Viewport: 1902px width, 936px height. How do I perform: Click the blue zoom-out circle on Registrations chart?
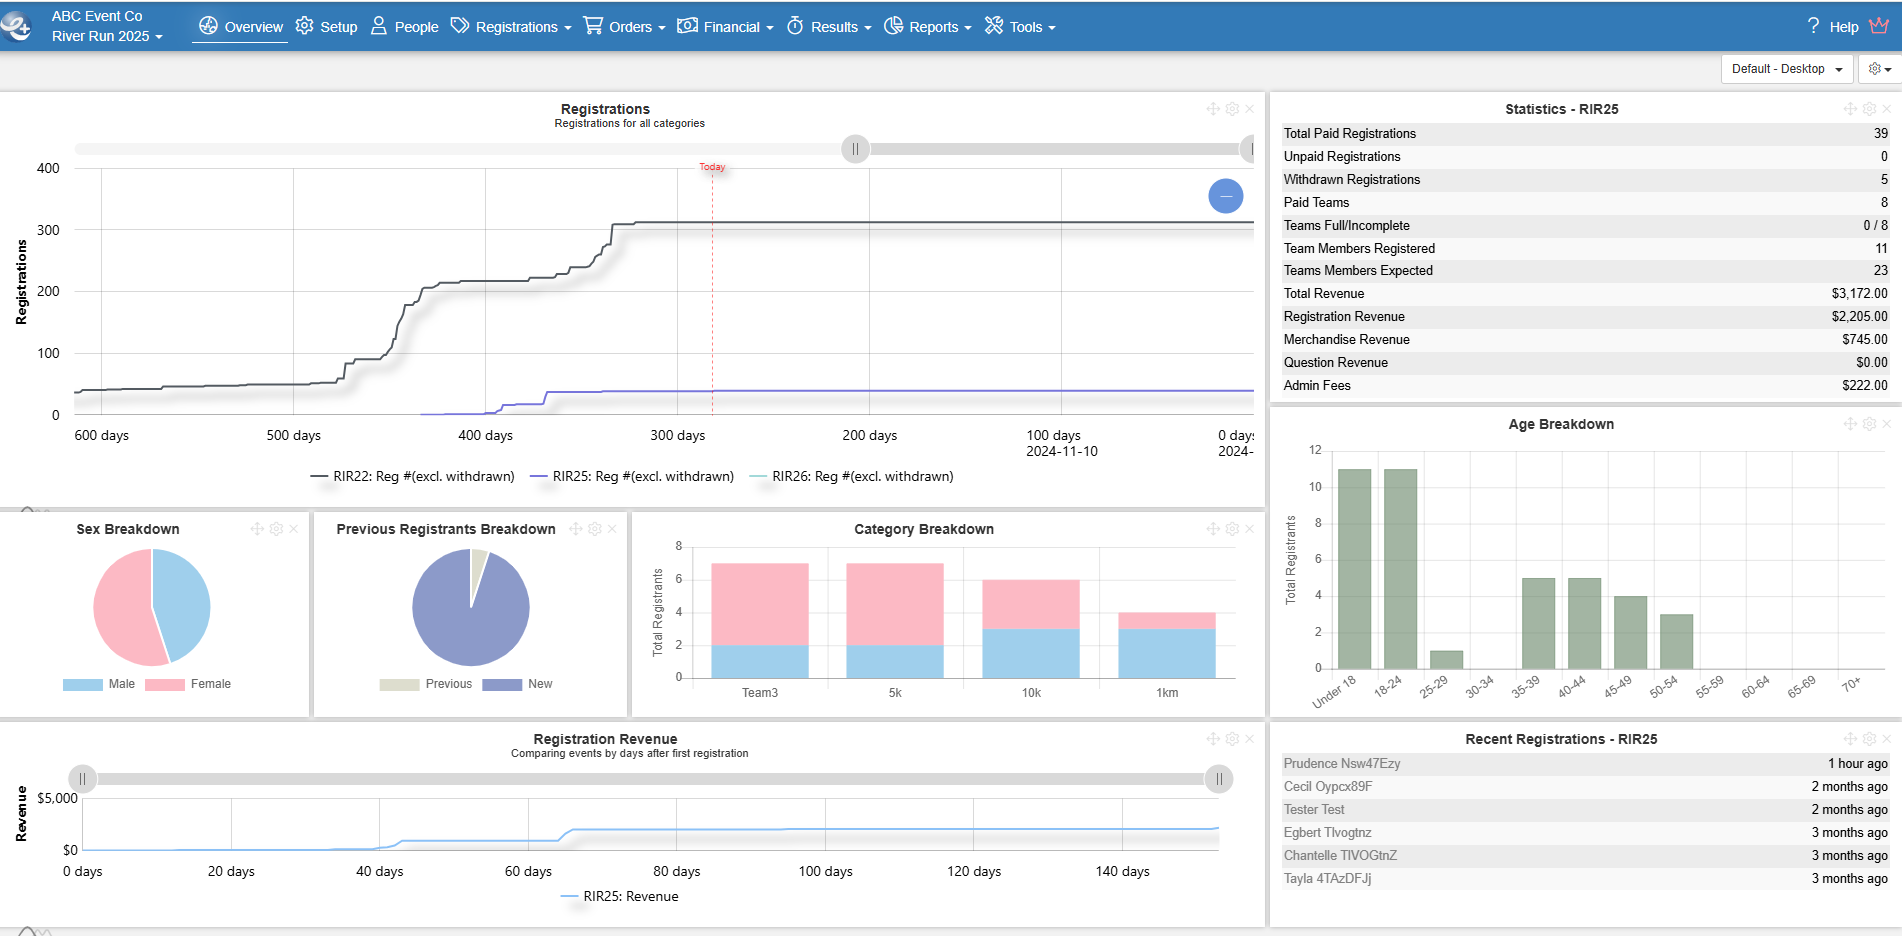(x=1225, y=196)
